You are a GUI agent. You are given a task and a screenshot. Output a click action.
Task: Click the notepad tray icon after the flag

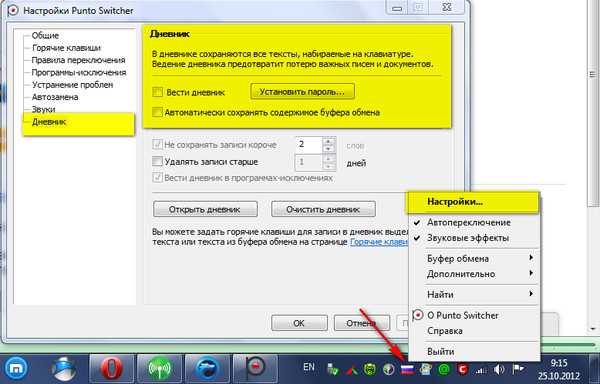pyautogui.click(x=426, y=369)
